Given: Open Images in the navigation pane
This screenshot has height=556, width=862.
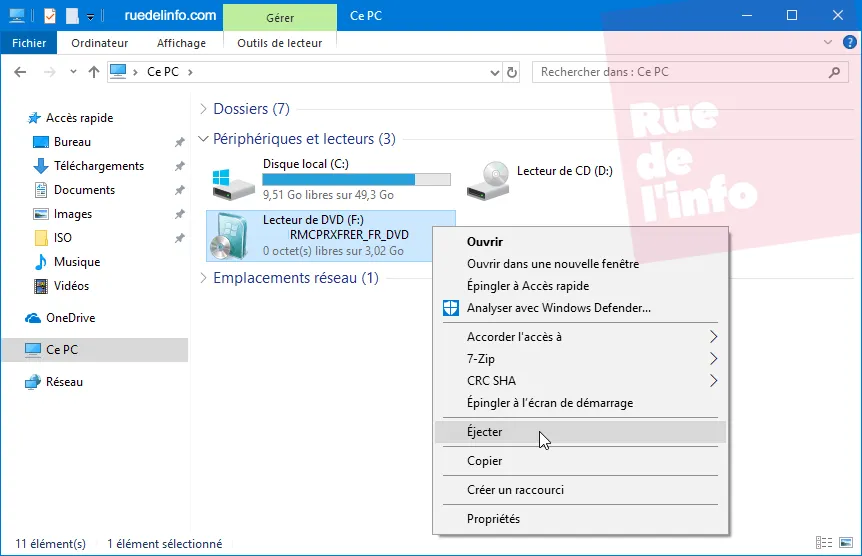Looking at the screenshot, I should tap(73, 214).
